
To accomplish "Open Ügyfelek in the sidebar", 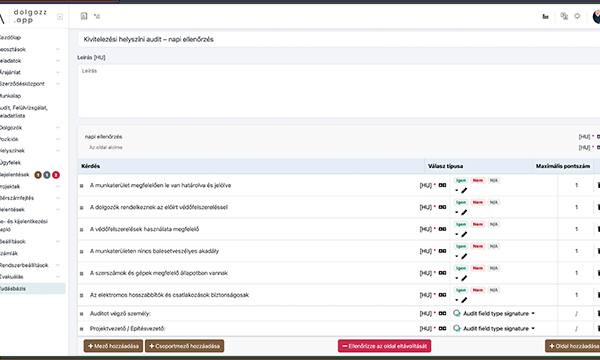I will 10,163.
